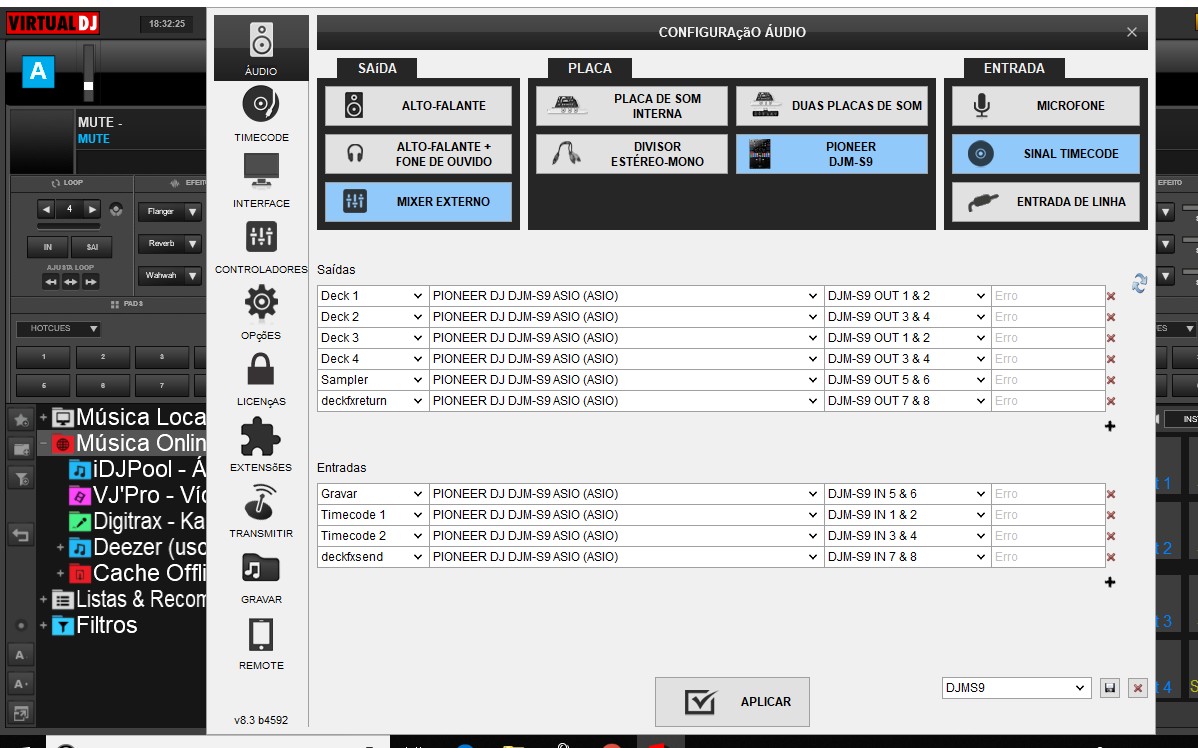Open the Sampler output type dropdown
The height and width of the screenshot is (748, 1198).
pyautogui.click(x=373, y=380)
